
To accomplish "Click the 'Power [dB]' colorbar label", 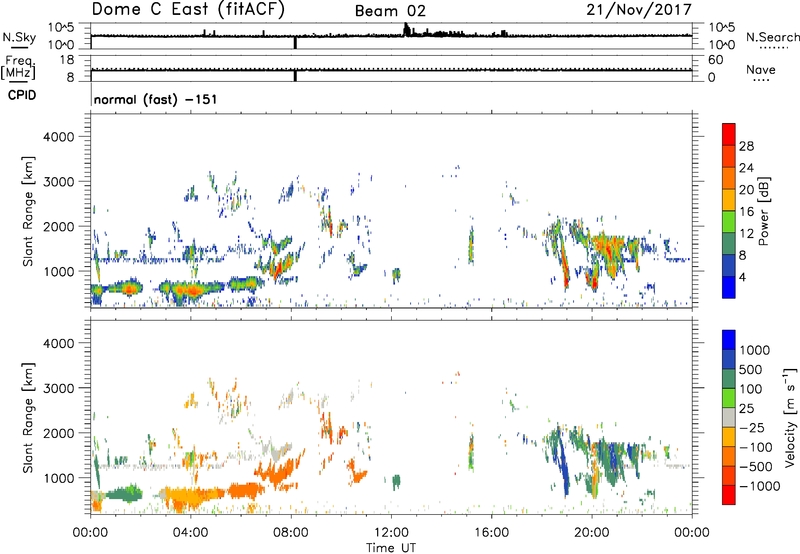I will pos(763,211).
